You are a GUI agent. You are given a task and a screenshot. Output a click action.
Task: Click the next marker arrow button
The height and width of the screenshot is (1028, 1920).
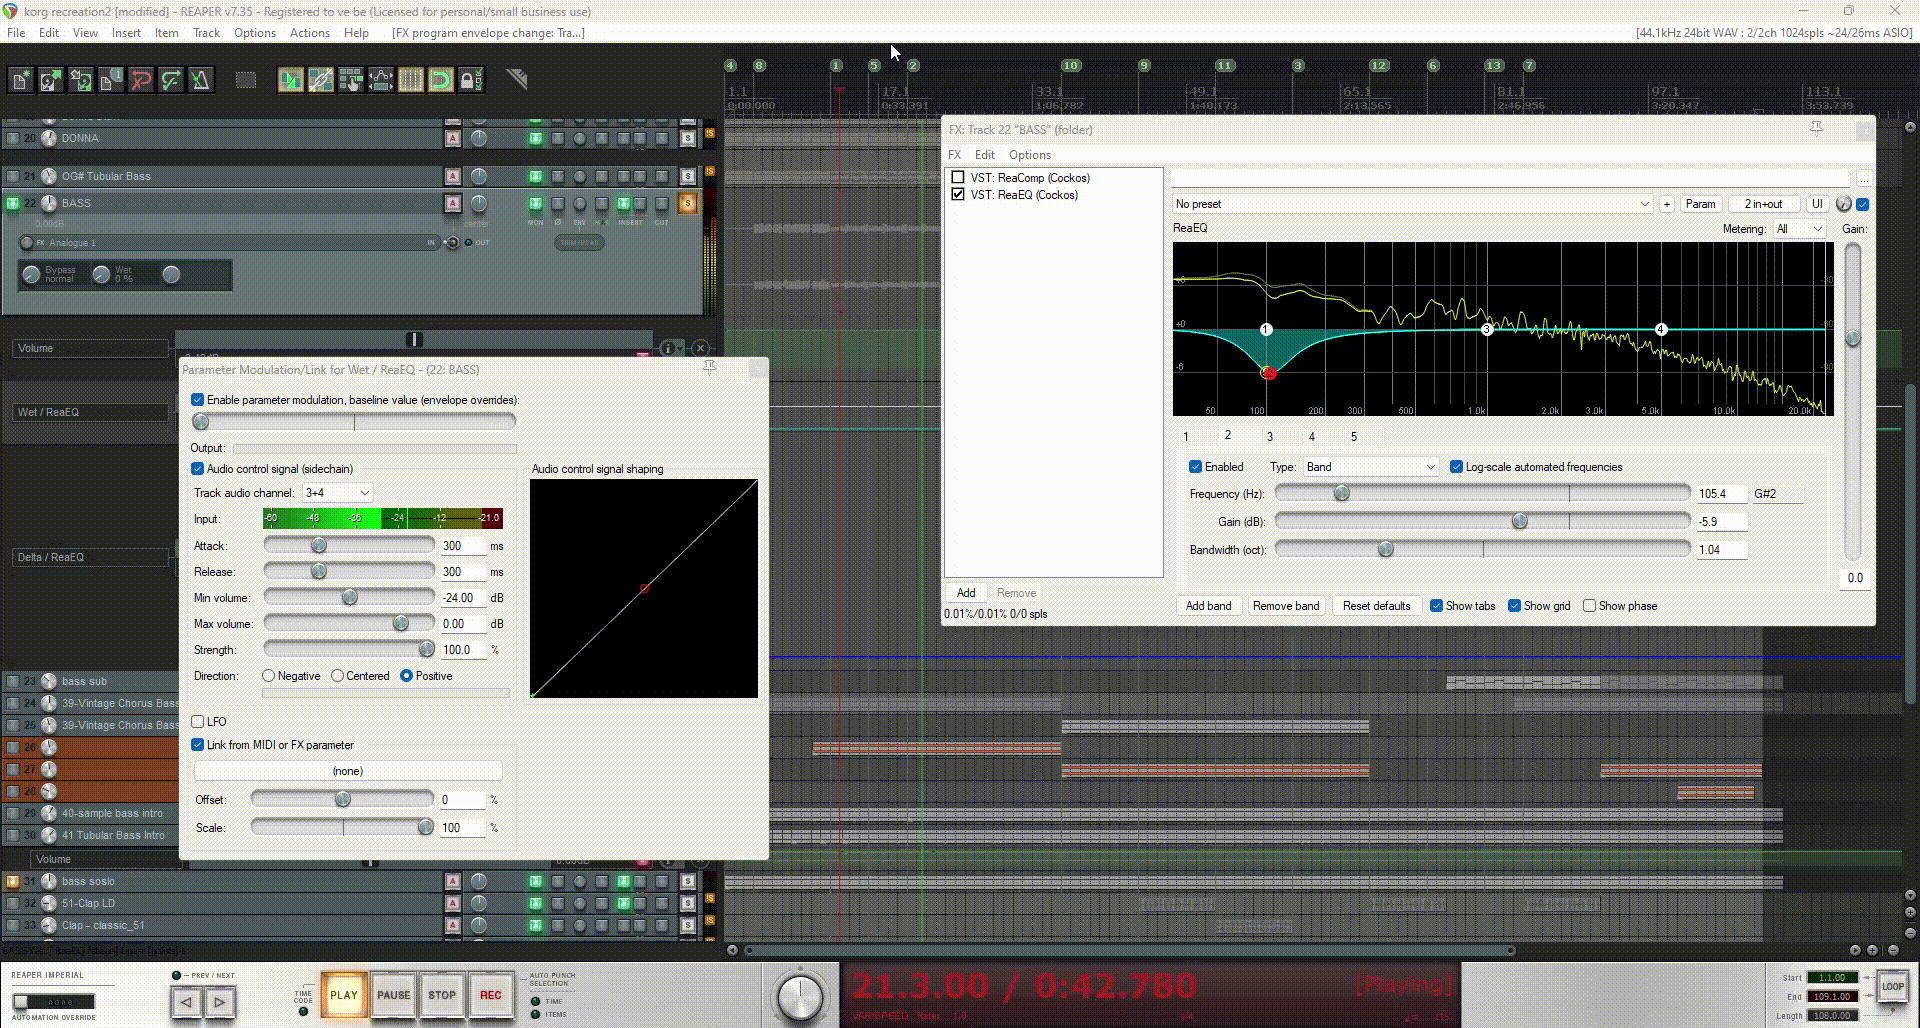tap(220, 1001)
